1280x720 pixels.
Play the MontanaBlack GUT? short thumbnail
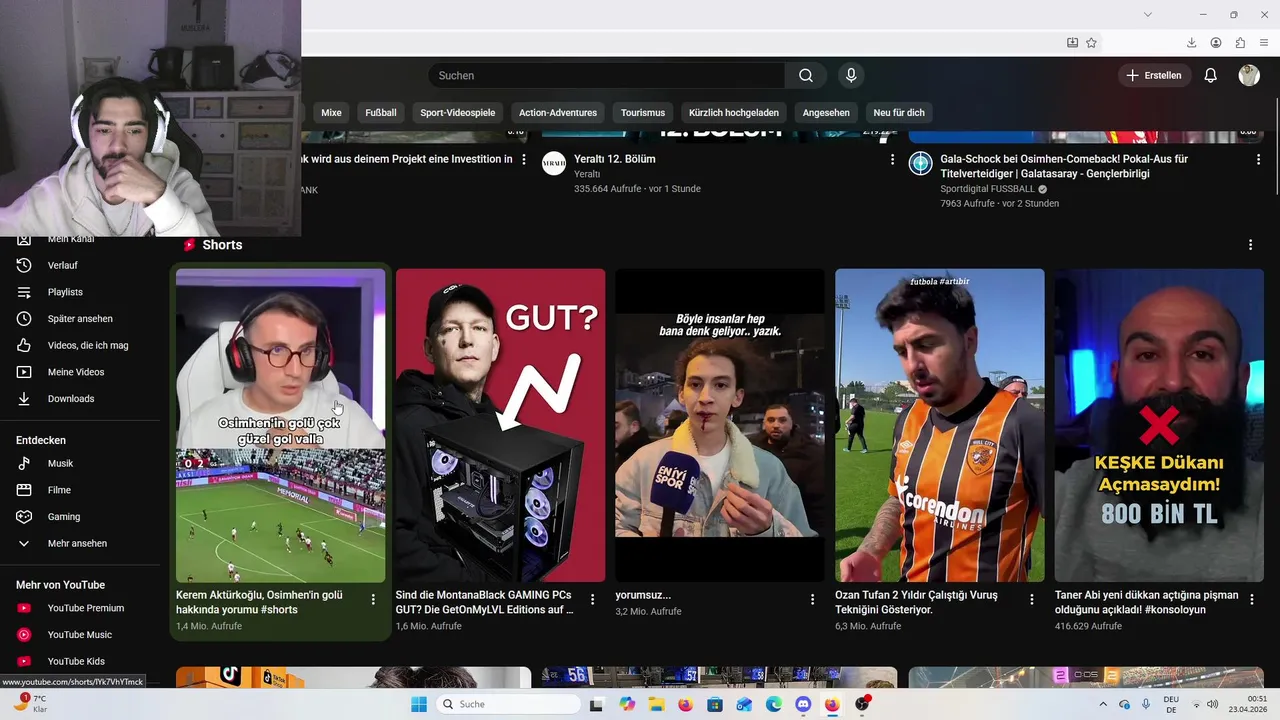pyautogui.click(x=500, y=425)
